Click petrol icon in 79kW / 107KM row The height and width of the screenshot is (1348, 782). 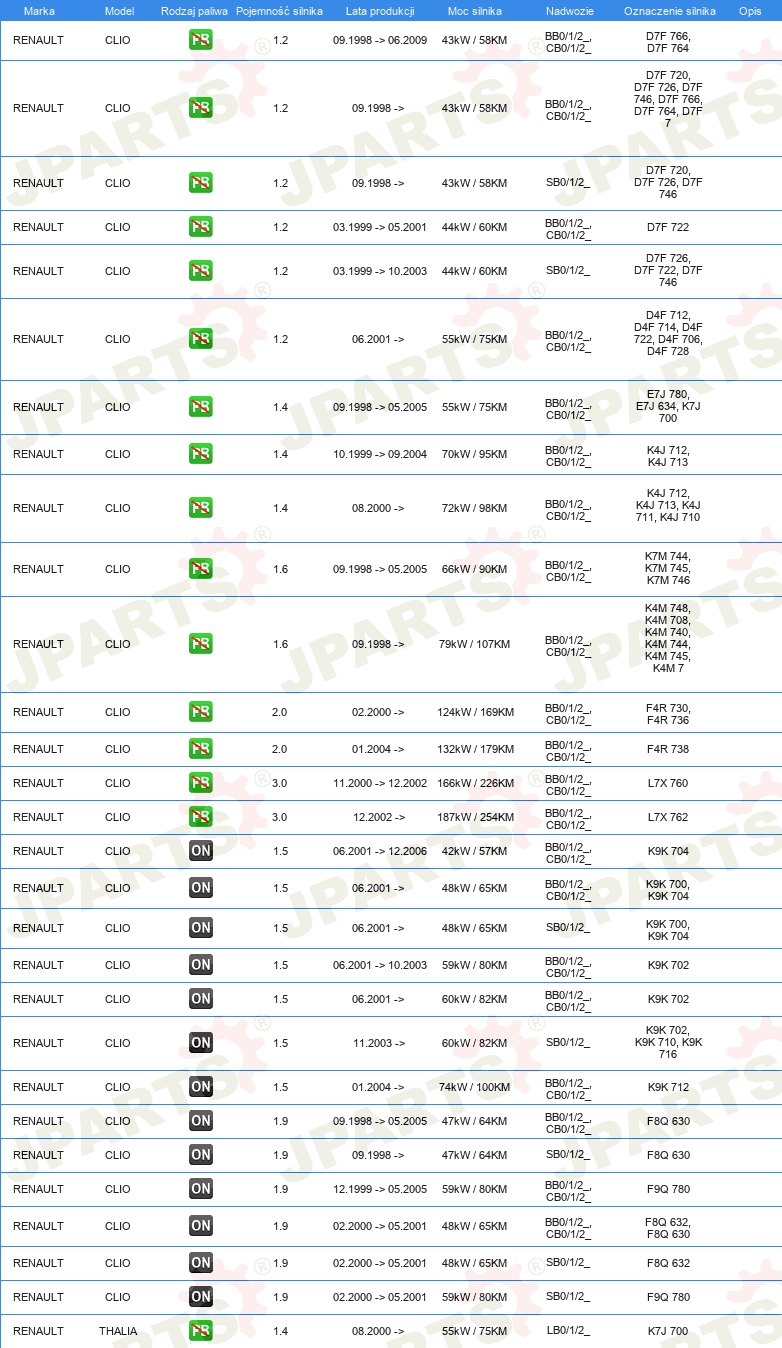click(x=201, y=644)
